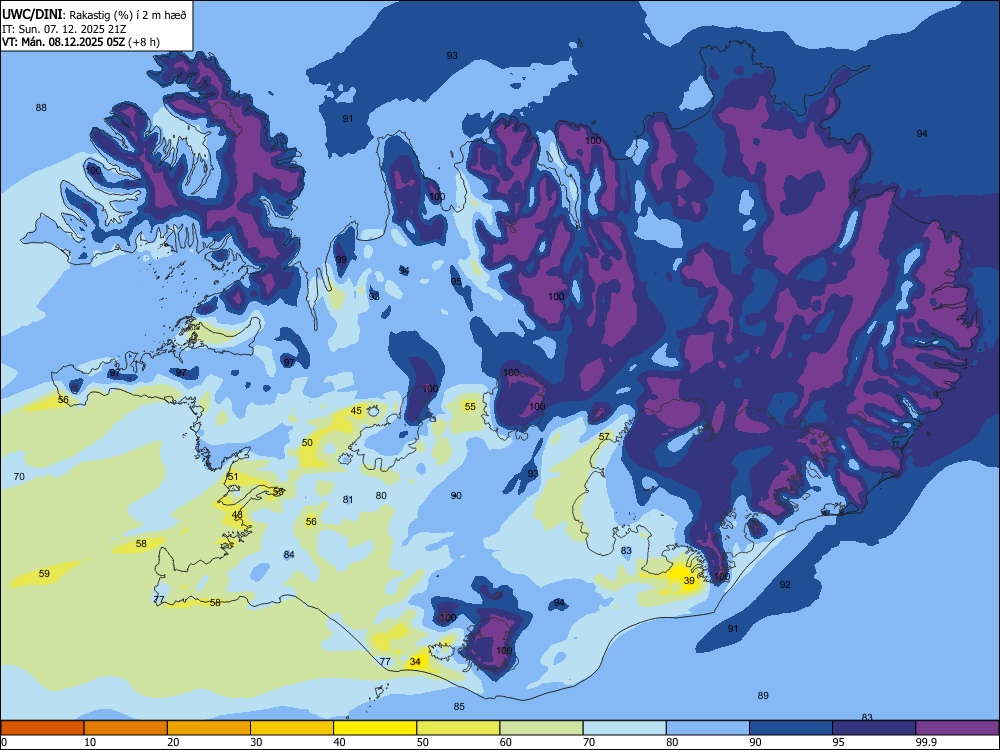Click the orange 10–20 legend swatch
Screen dimensions: 1000x750
point(126,728)
